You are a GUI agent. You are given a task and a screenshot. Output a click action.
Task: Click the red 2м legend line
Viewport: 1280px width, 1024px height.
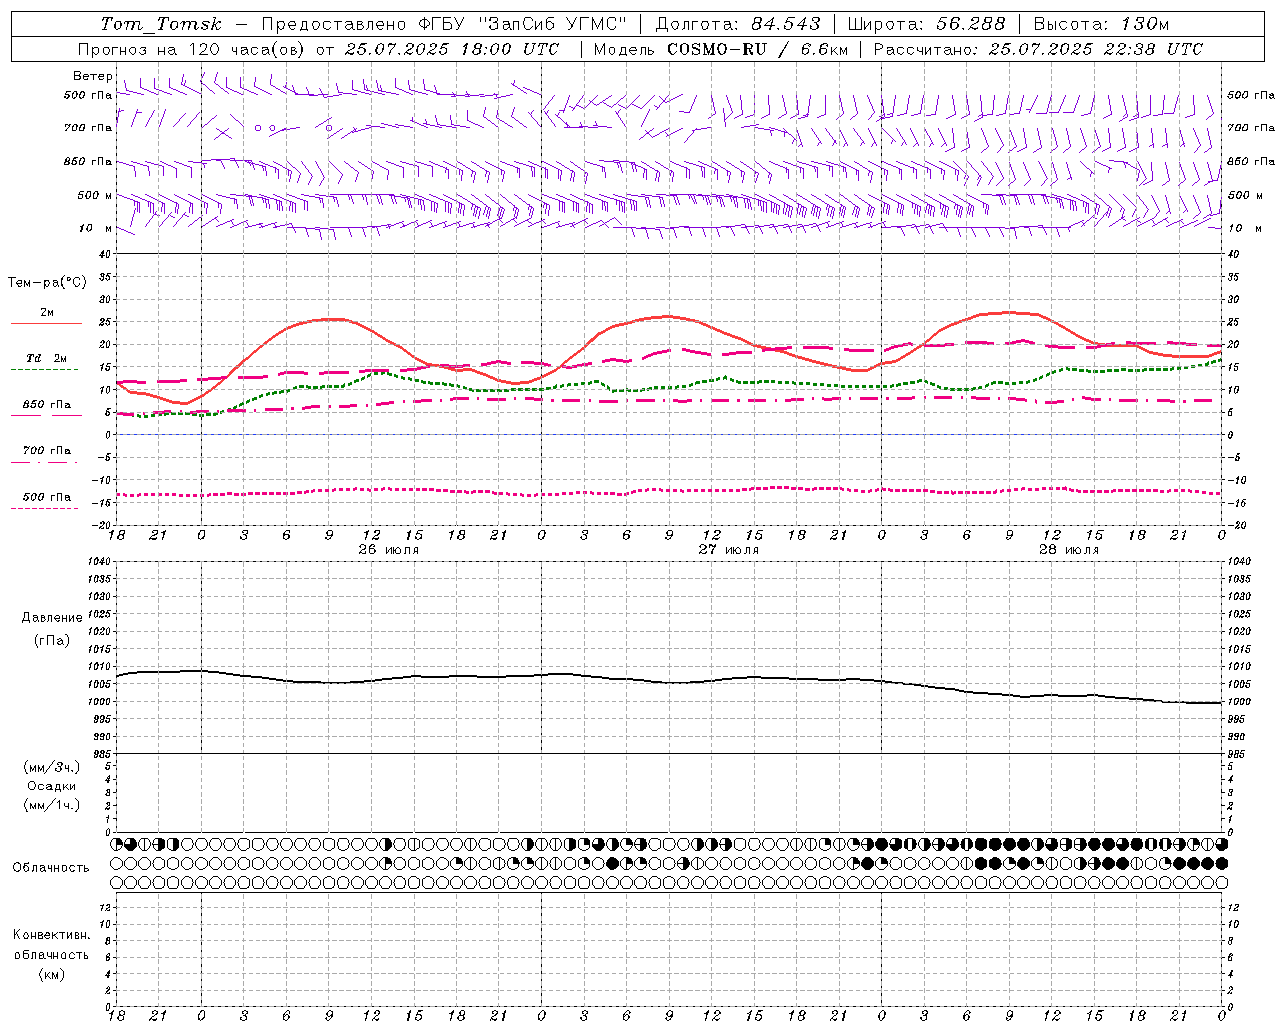(46, 324)
